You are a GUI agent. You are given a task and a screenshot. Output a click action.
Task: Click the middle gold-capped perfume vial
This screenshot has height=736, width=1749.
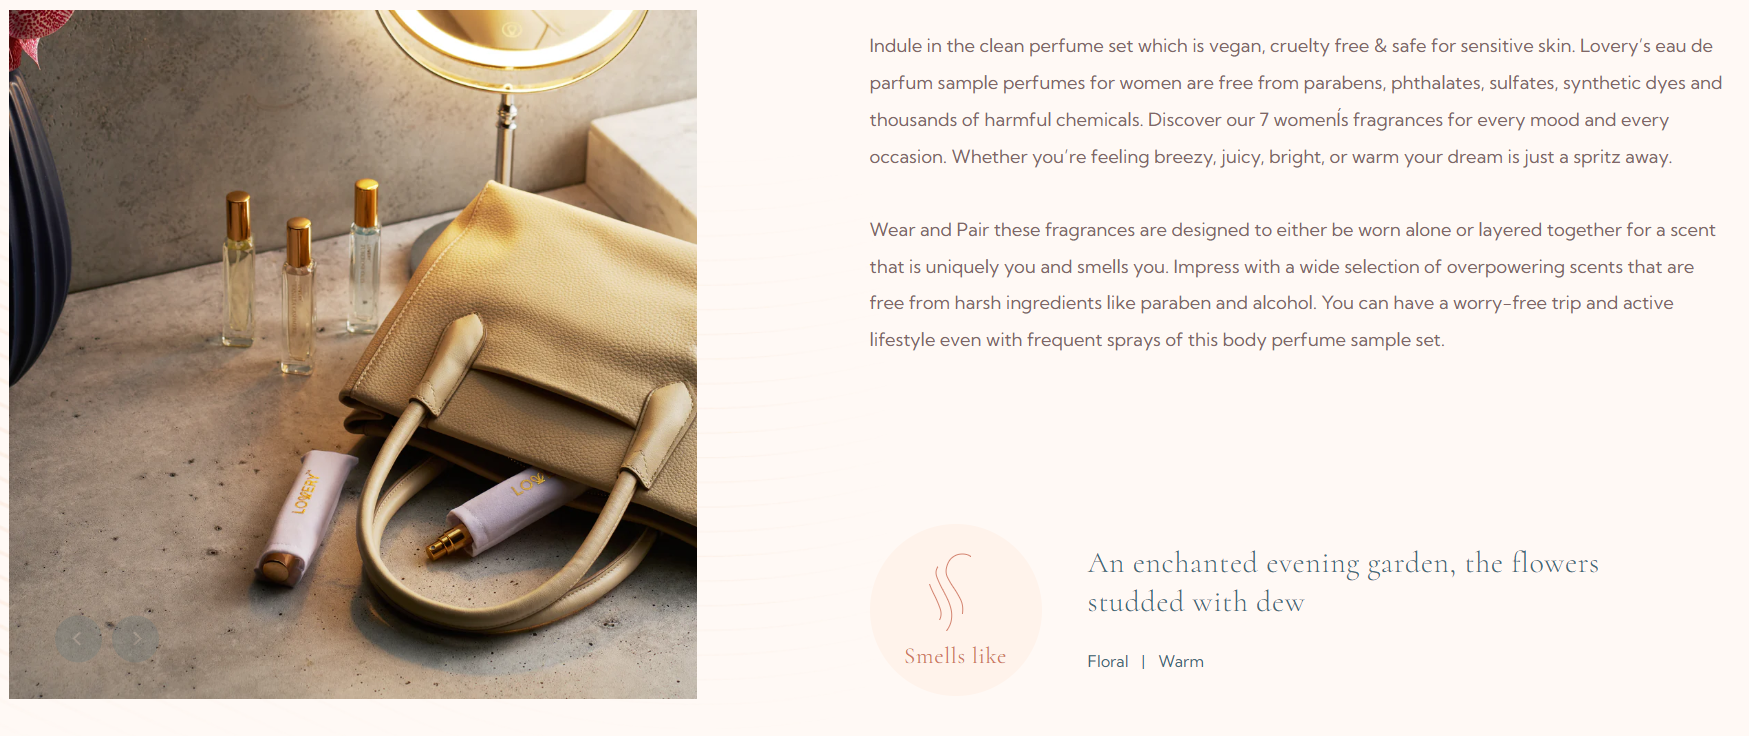pos(297,295)
